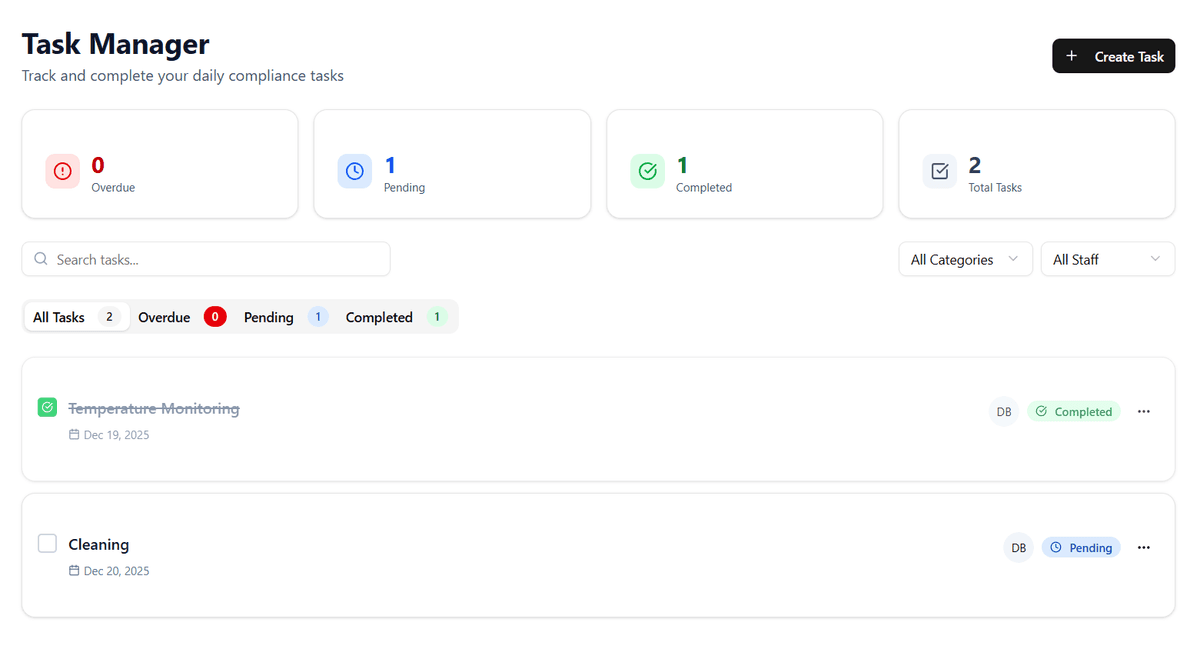Click the Overdue alert icon
The height and width of the screenshot is (646, 1200).
(x=62, y=171)
